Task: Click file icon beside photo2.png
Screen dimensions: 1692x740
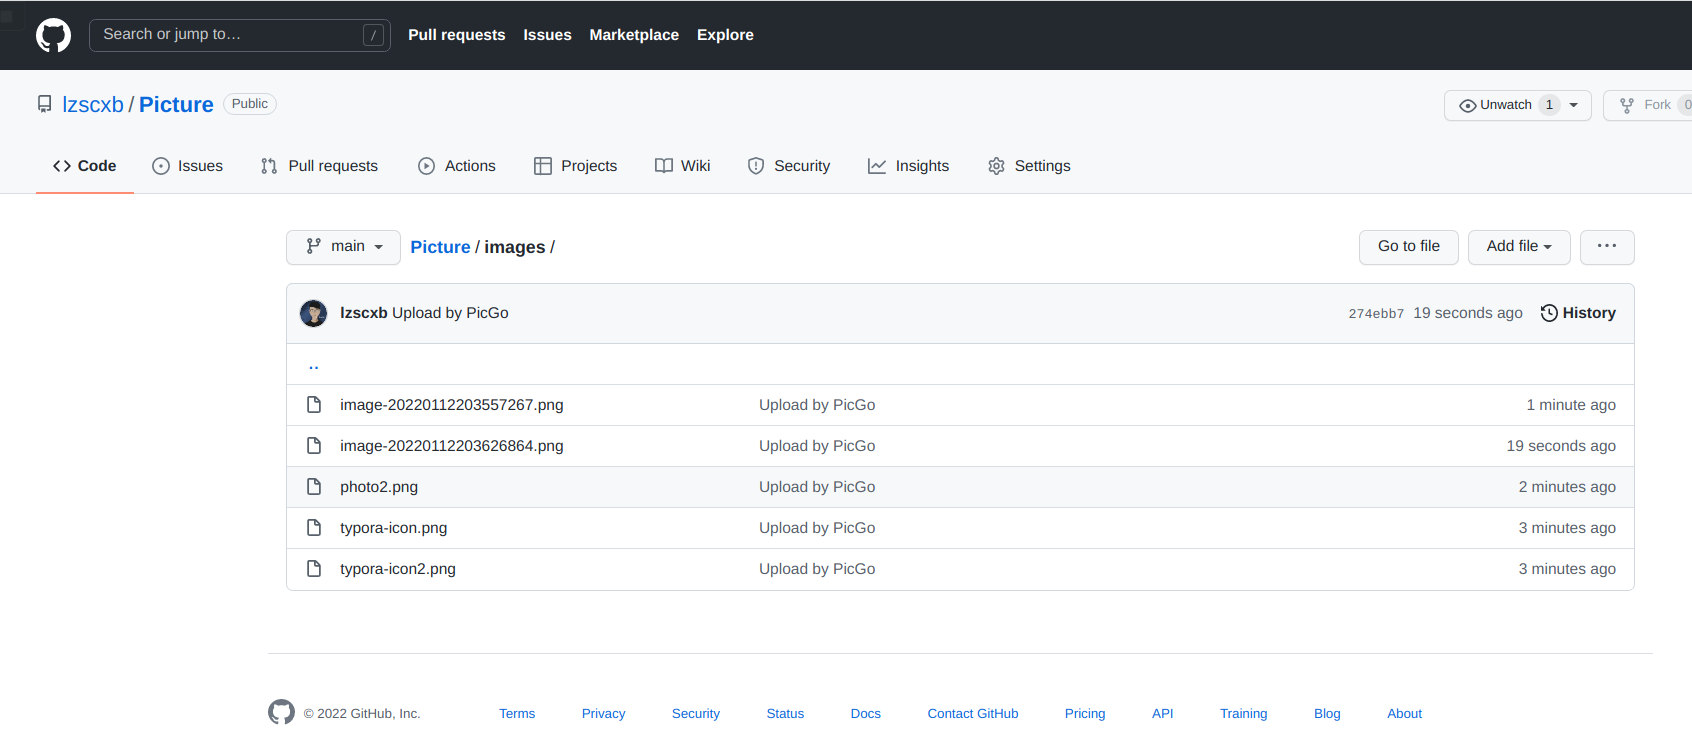Action: (x=314, y=487)
